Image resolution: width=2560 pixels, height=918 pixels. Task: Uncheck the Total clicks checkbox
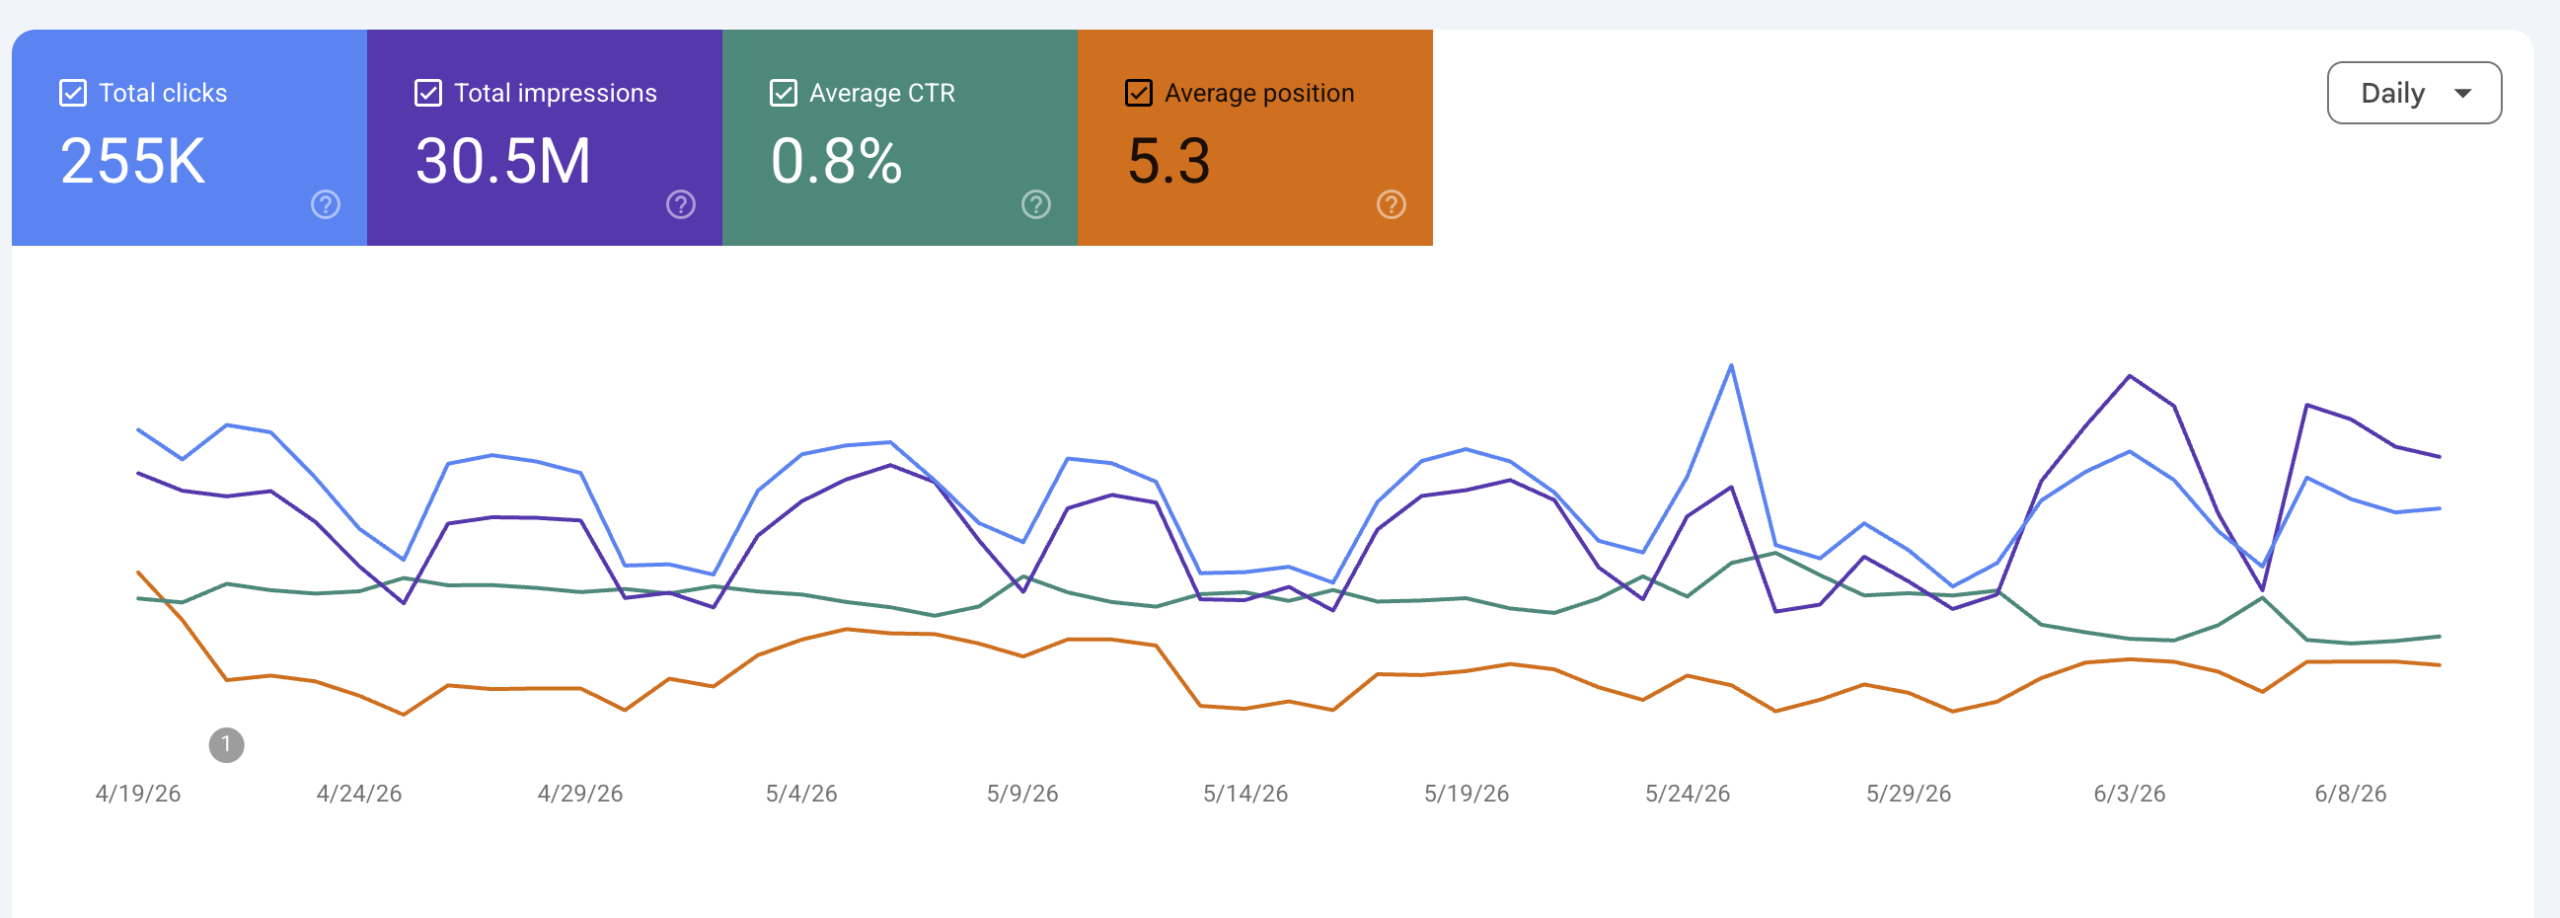[73, 93]
